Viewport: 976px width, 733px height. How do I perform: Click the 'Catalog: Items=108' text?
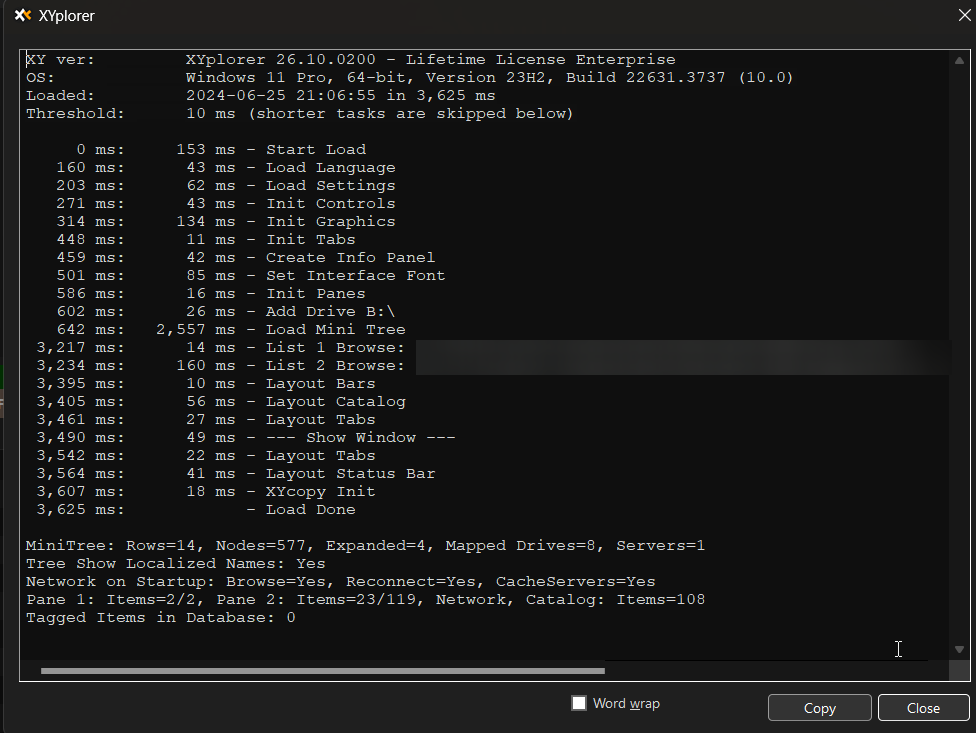615,600
